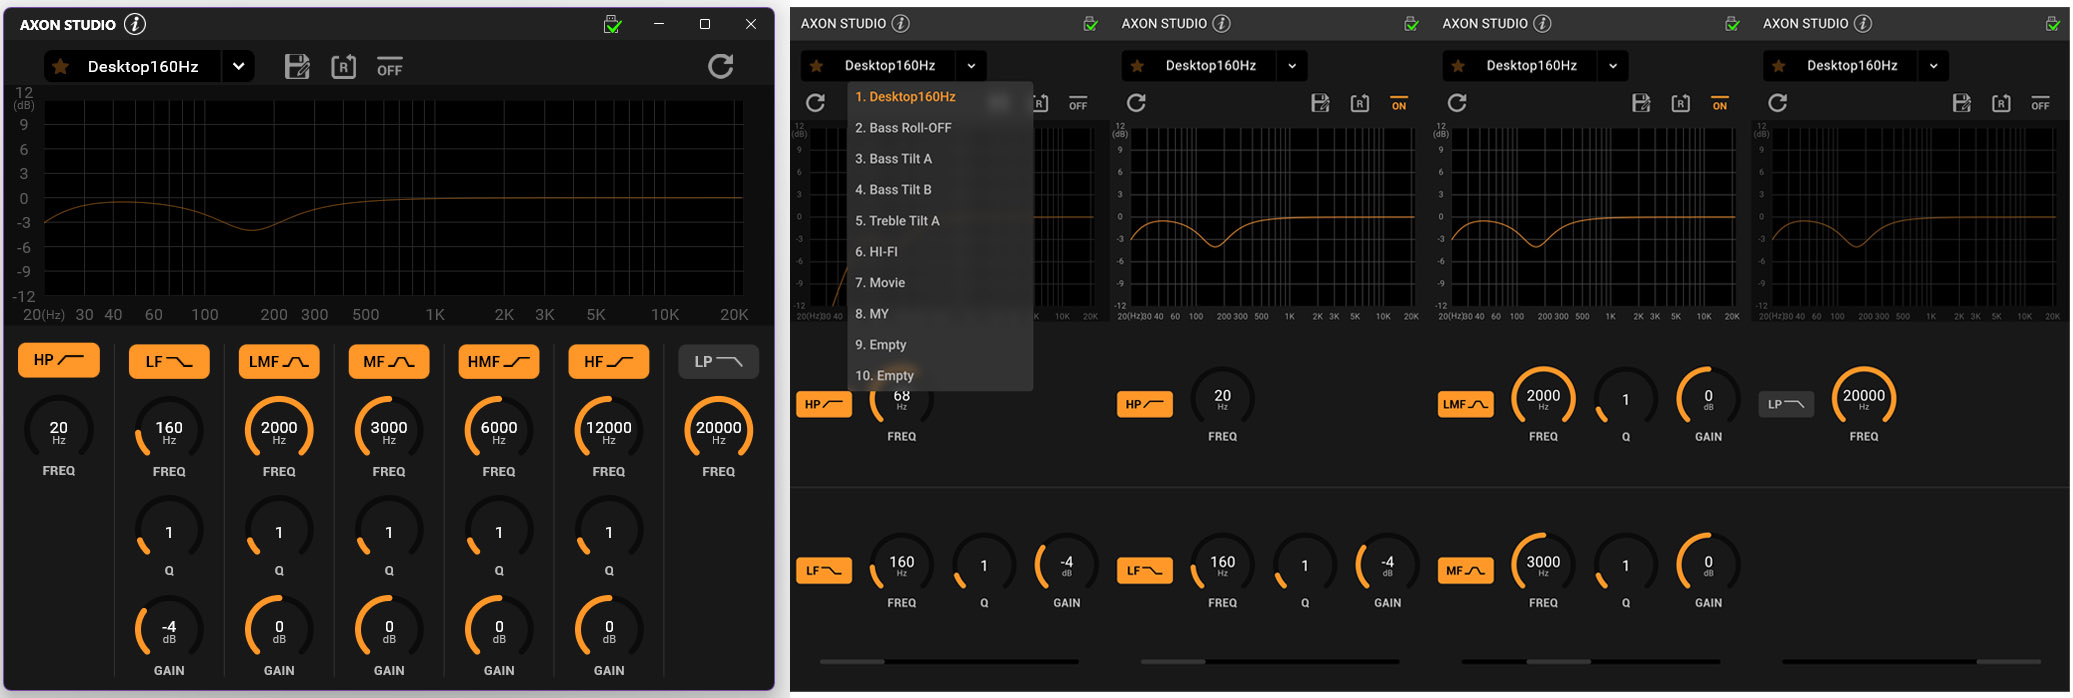Click the reset (R) icon in the LMF/MF panel
The width and height of the screenshot is (2073, 698).
(x=1681, y=103)
